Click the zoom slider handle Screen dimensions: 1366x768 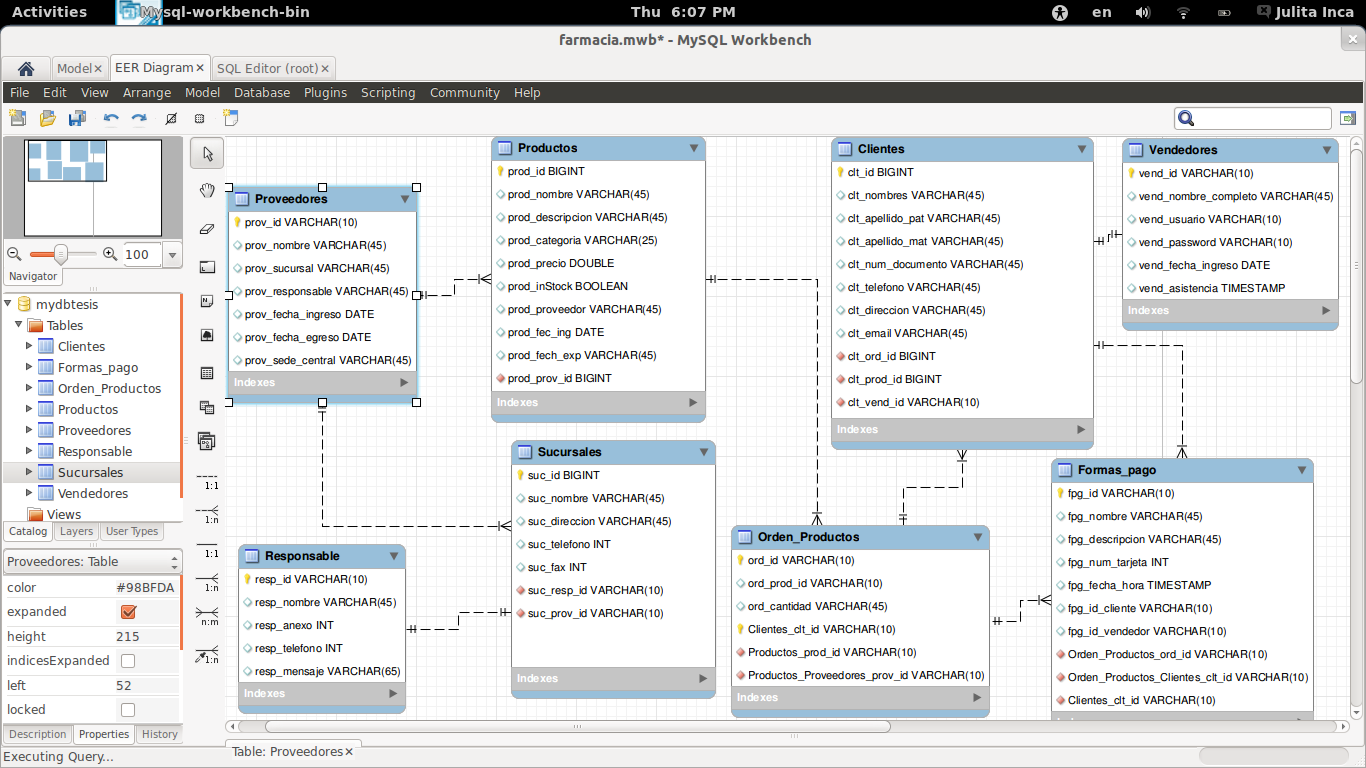pyautogui.click(x=61, y=254)
